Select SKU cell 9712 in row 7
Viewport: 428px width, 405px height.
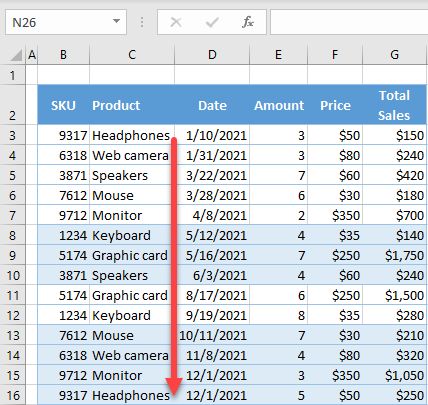coord(64,215)
